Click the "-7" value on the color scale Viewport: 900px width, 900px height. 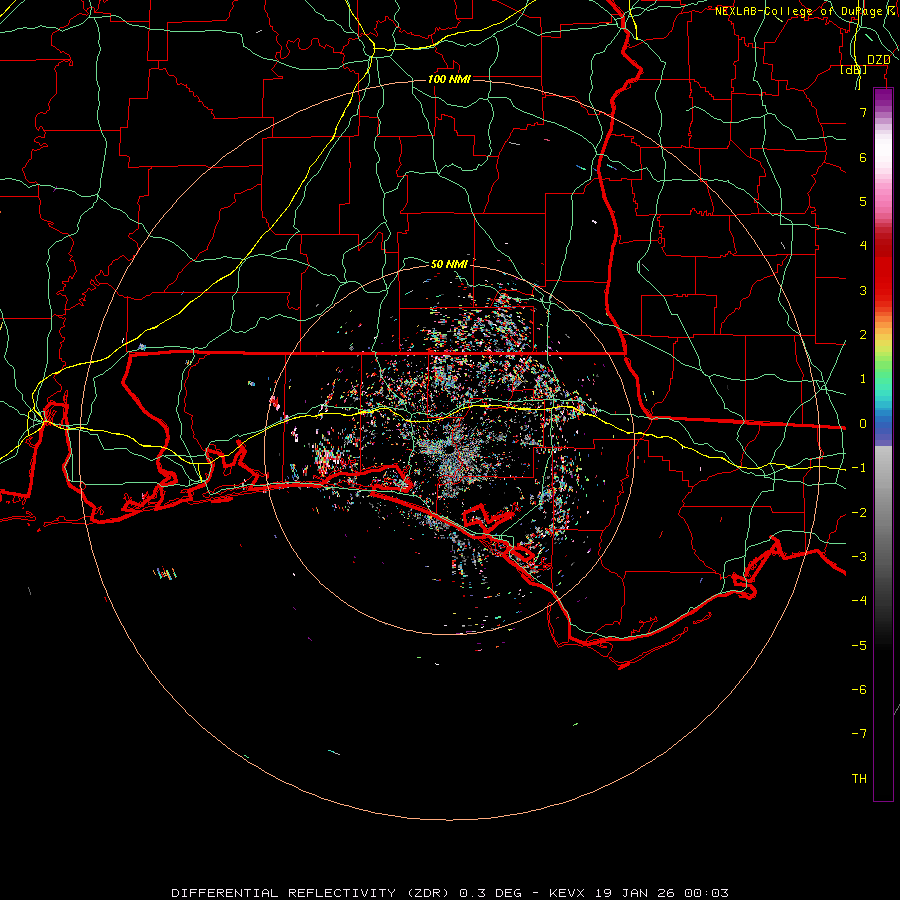(x=859, y=734)
